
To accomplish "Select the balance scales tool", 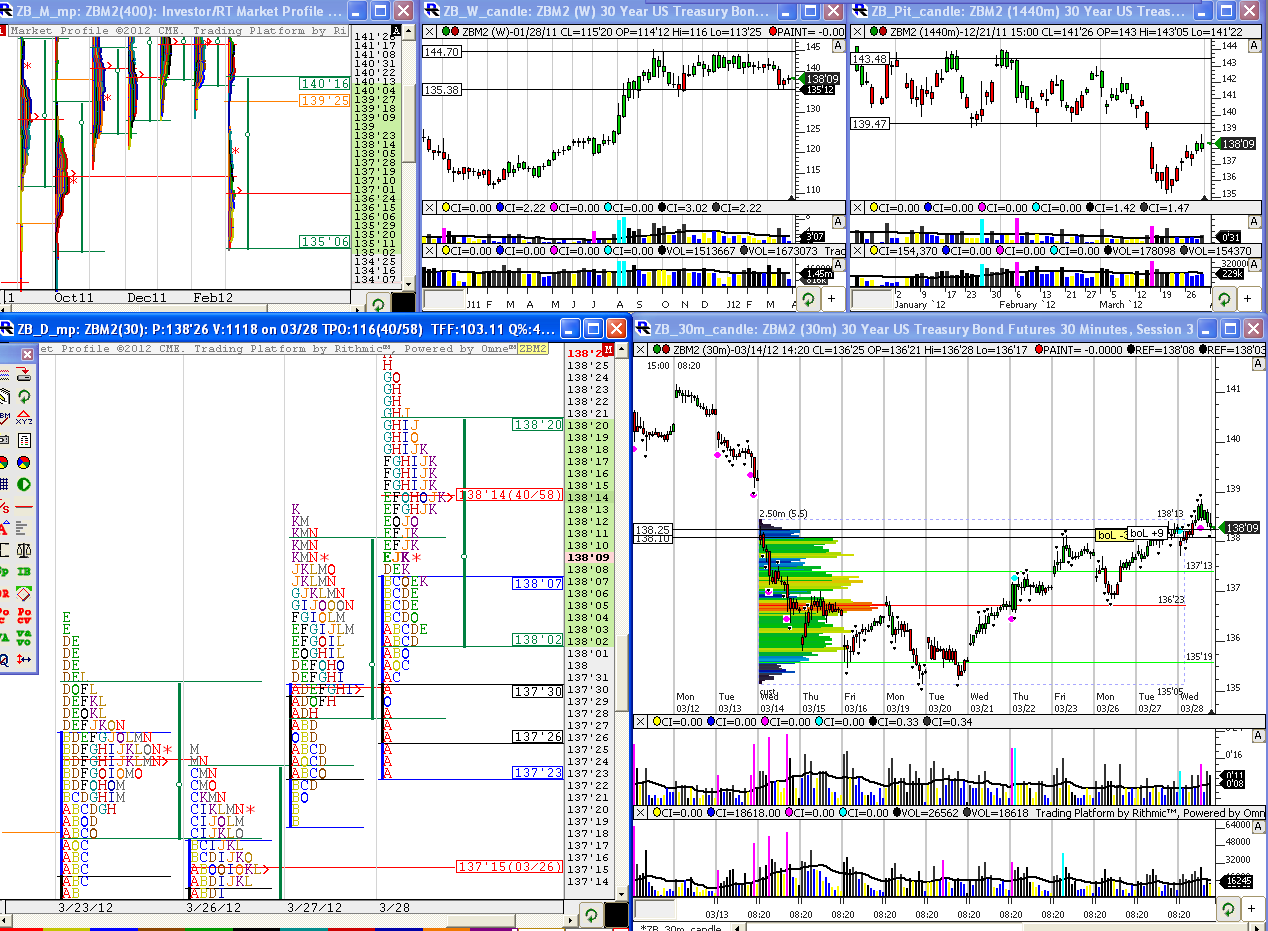I will pos(24,550).
